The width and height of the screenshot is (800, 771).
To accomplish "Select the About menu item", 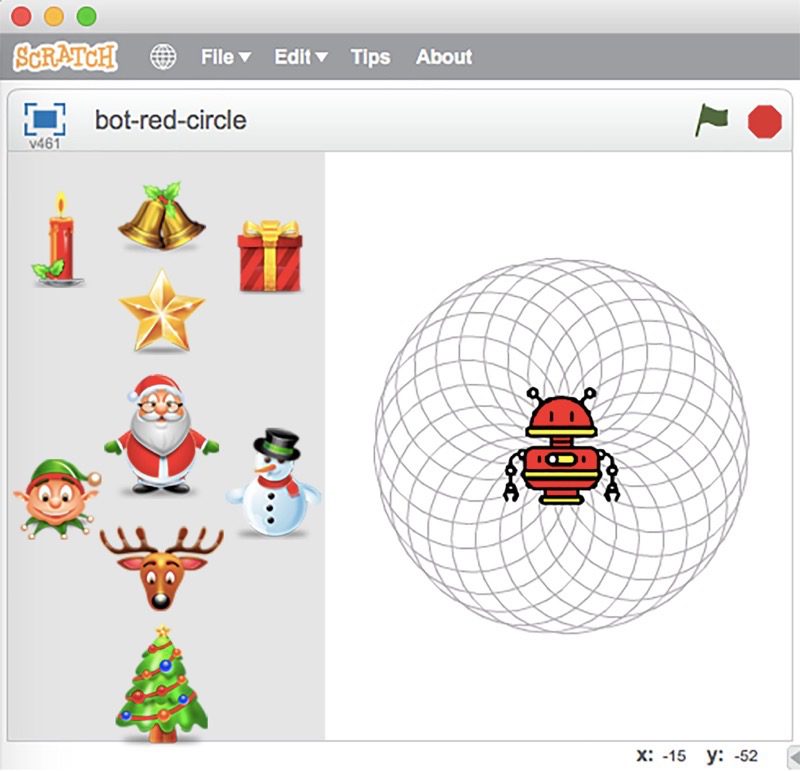I will [443, 57].
